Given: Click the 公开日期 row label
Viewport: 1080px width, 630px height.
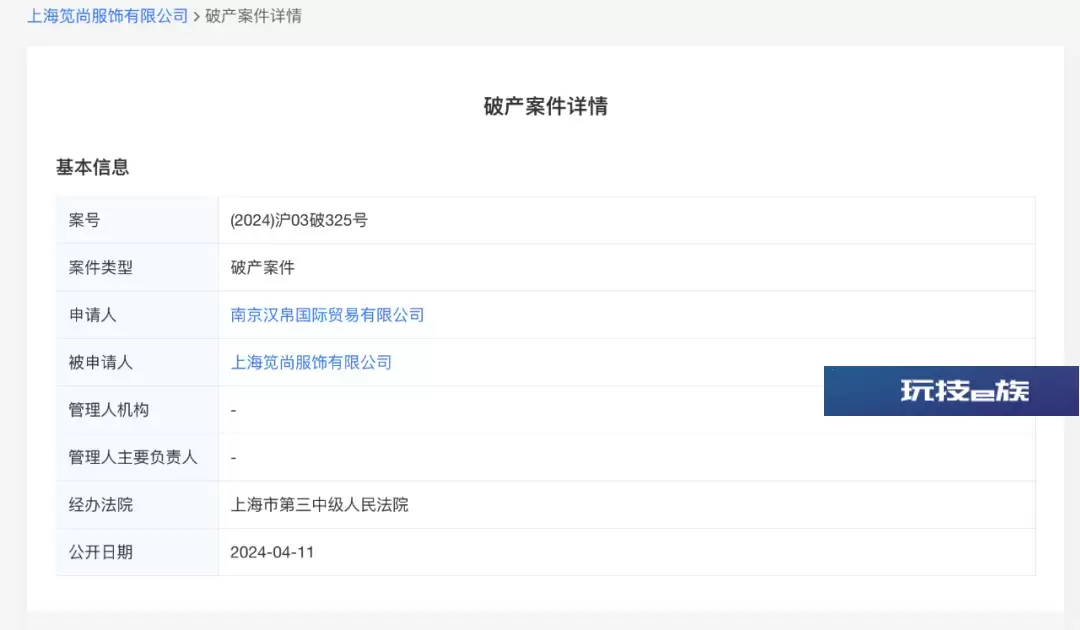Looking at the screenshot, I should tap(101, 552).
